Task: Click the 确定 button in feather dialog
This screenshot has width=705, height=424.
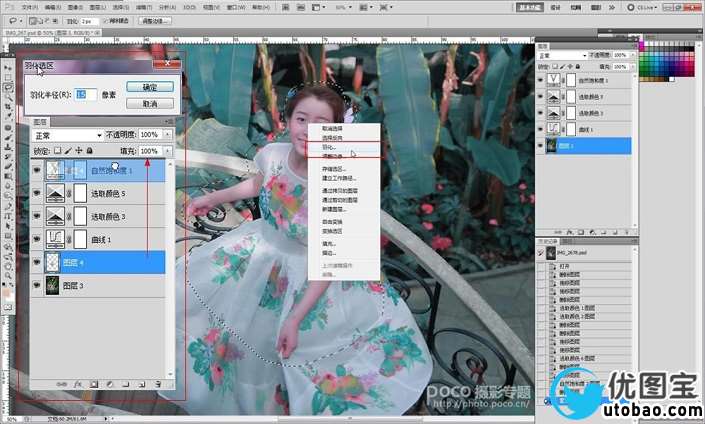Action: click(150, 87)
